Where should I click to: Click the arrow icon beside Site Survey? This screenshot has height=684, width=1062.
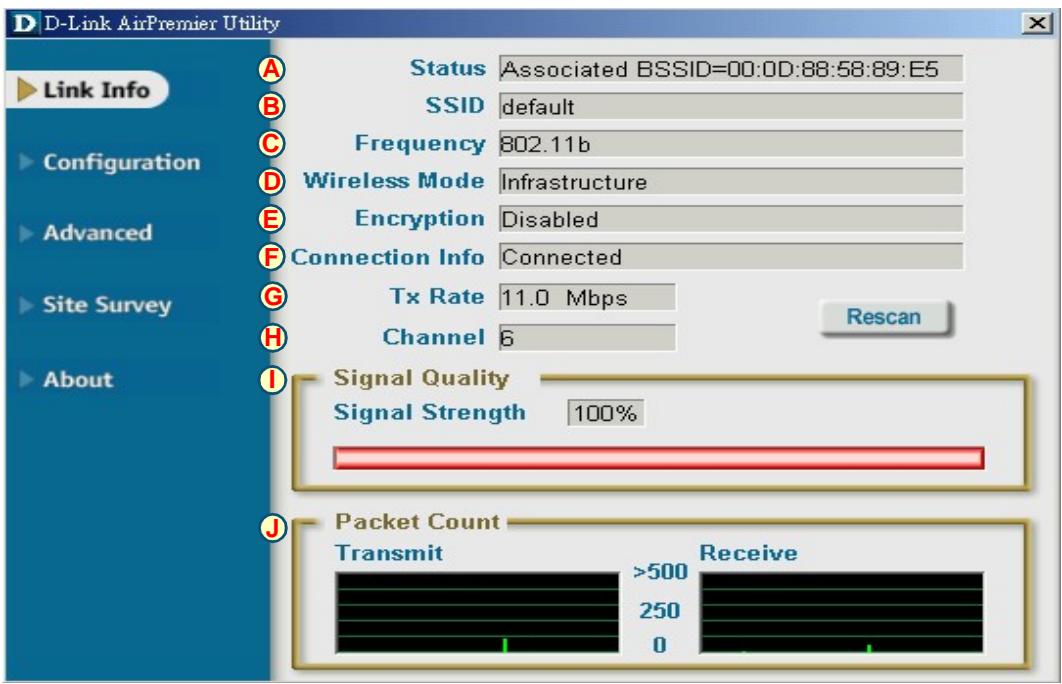[26, 305]
